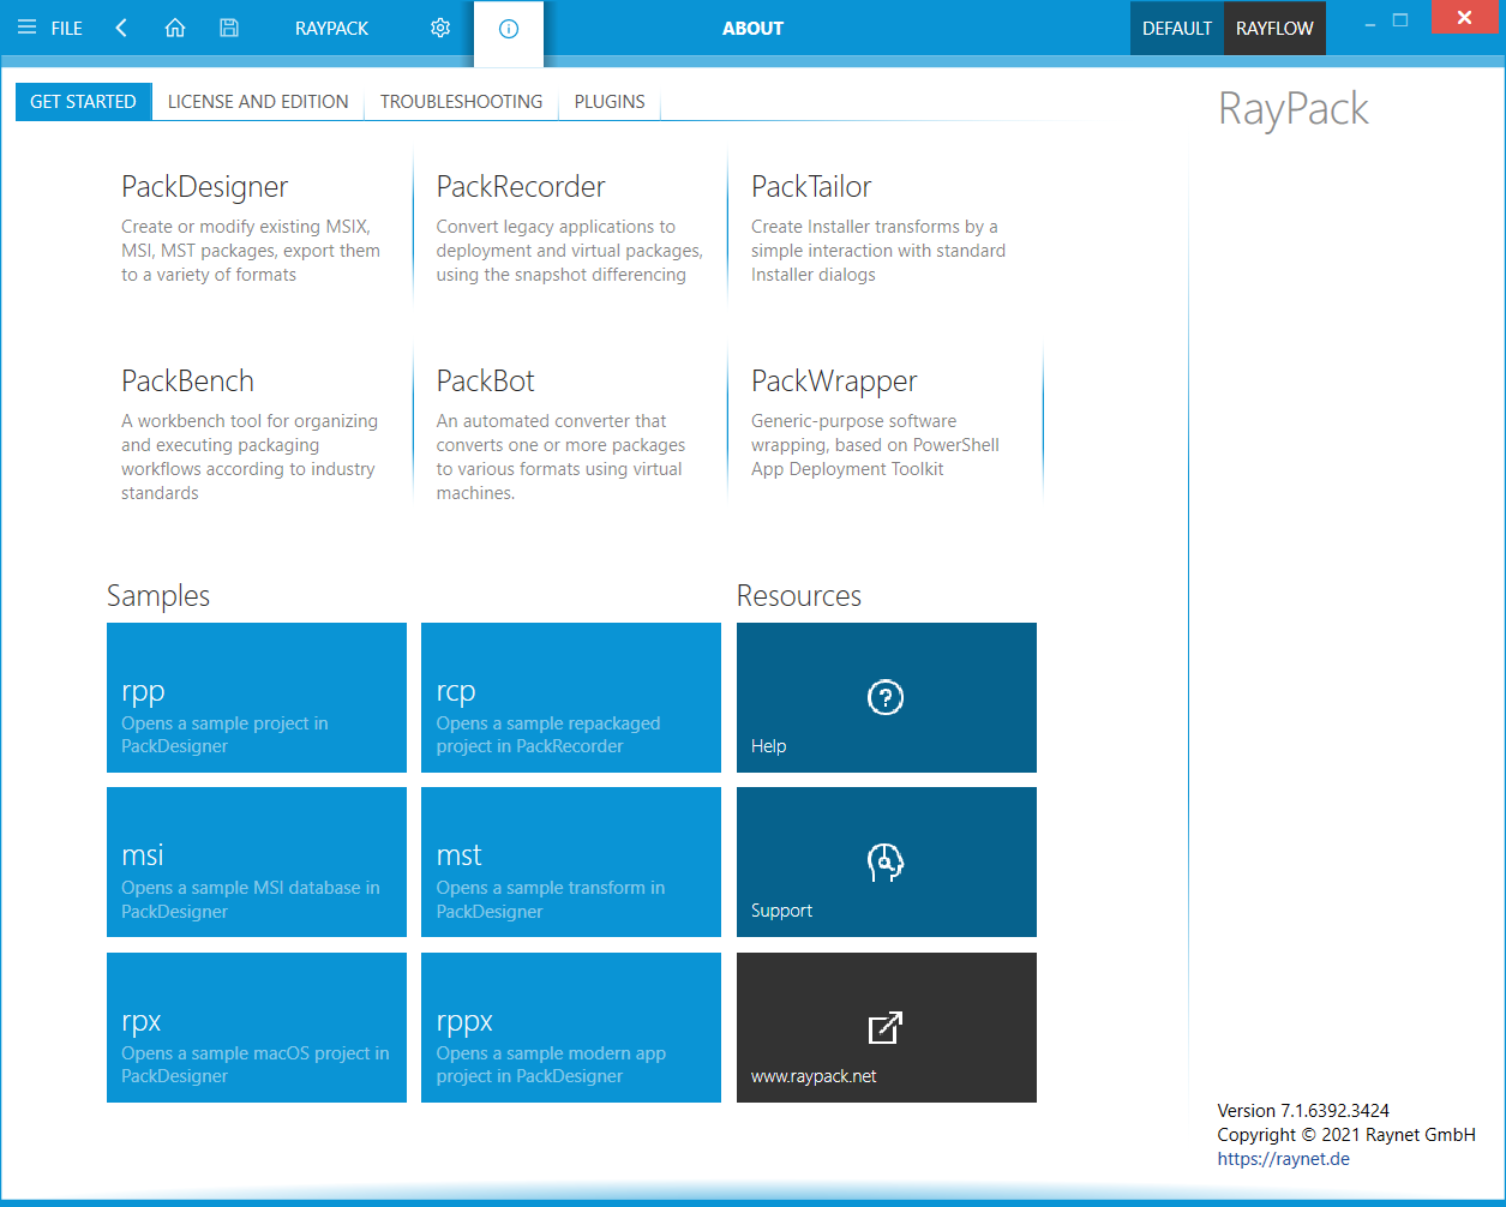Open the FILE menu

67,28
